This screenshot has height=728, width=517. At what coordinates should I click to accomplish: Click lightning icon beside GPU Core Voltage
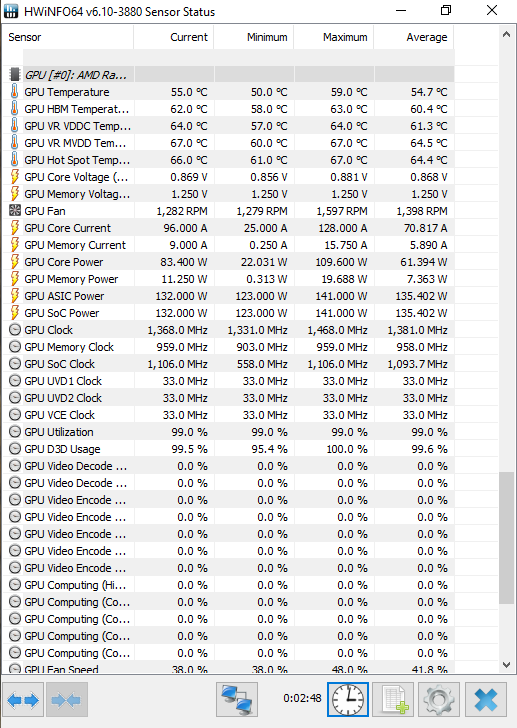pos(15,177)
